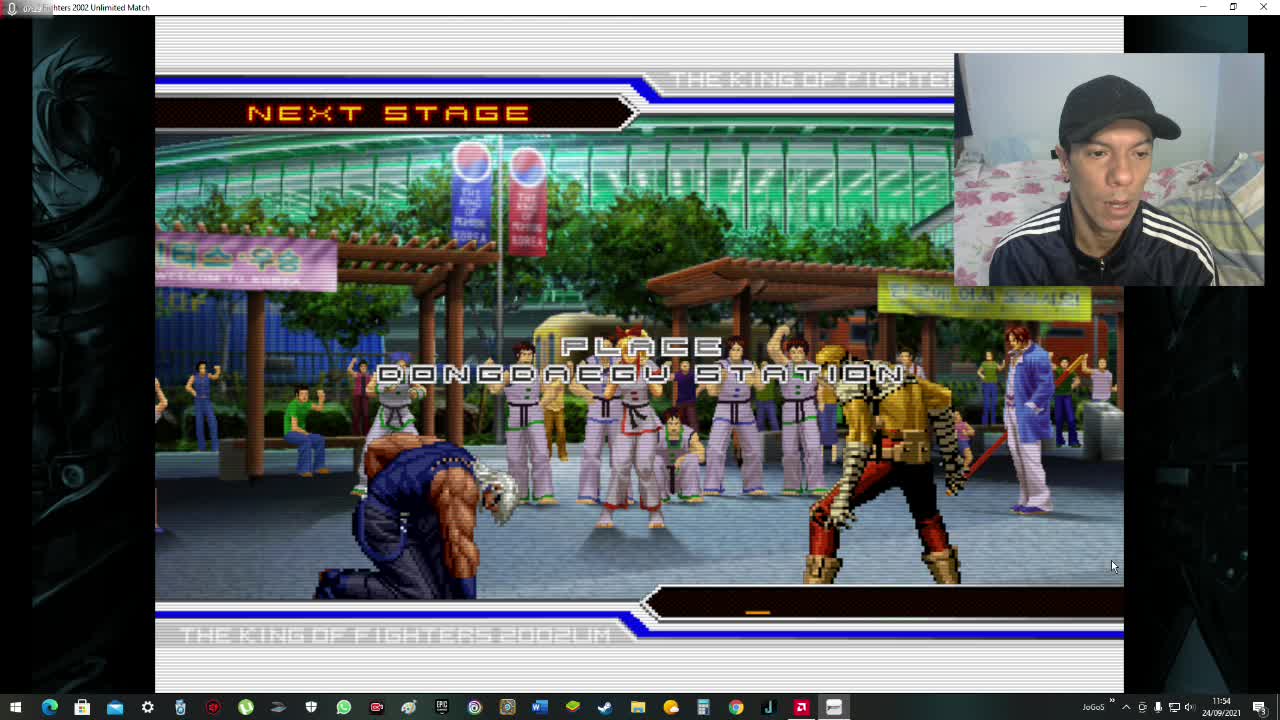Open the Calculator taskbar icon

point(703,707)
